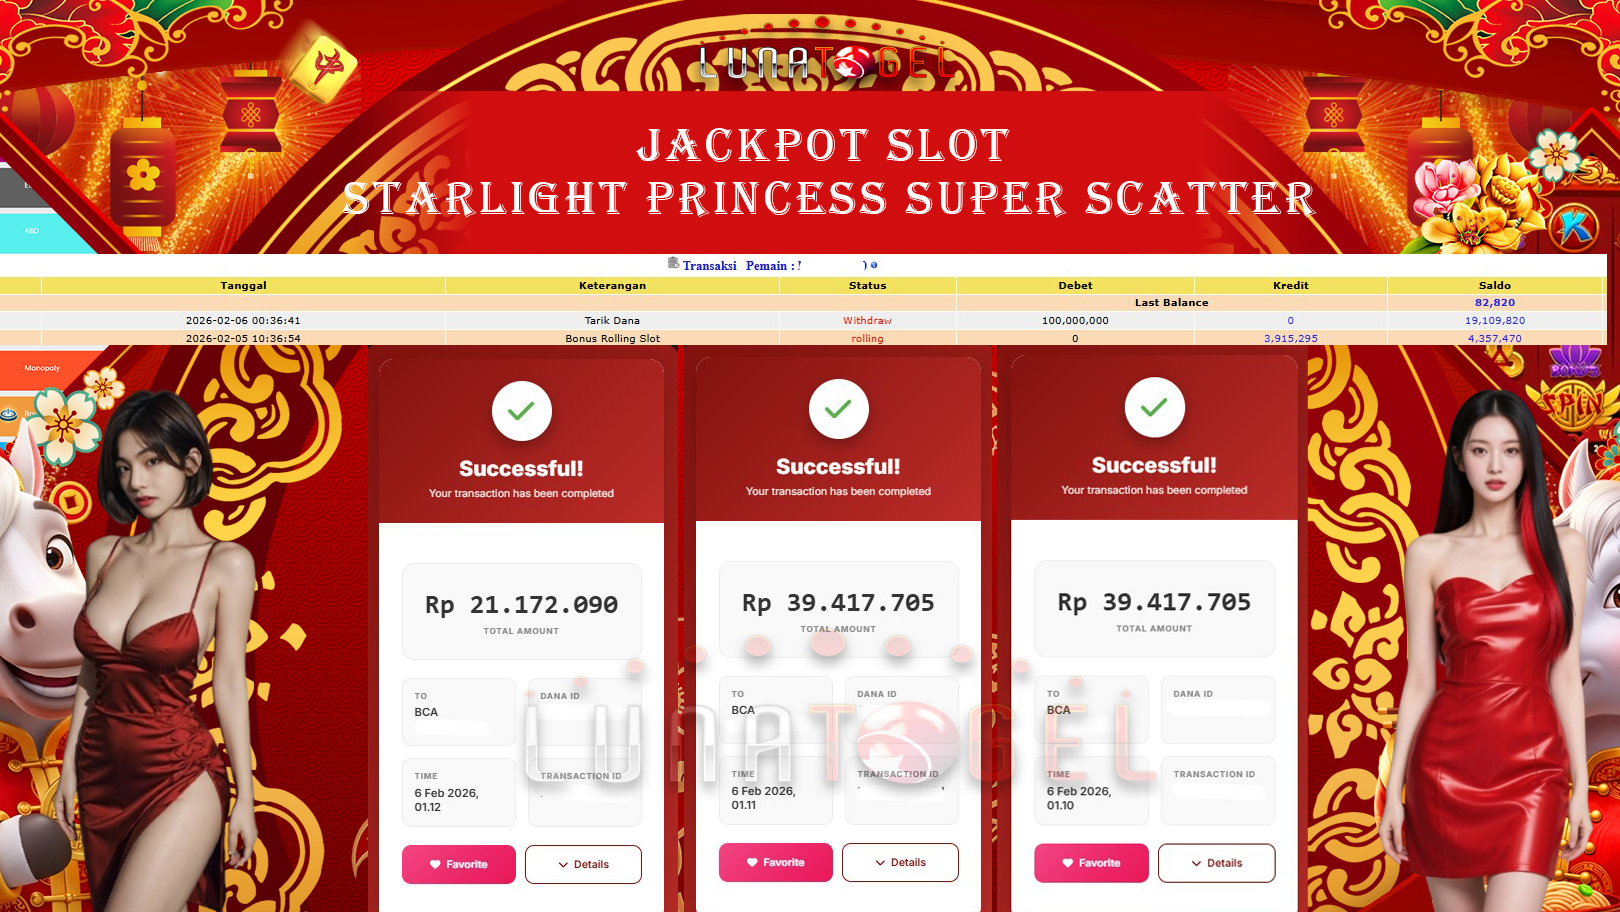Favorite the transaction timed 01.11
1620x912 pixels.
[776, 862]
